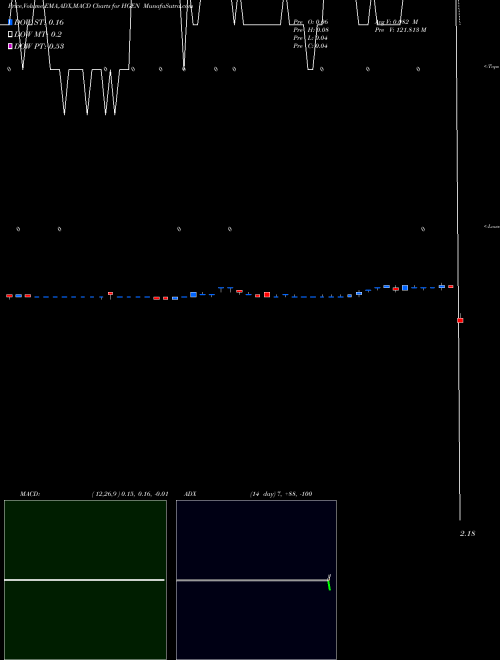Click the gray ADX horizontal line
500x660 pixels.
[252, 580]
